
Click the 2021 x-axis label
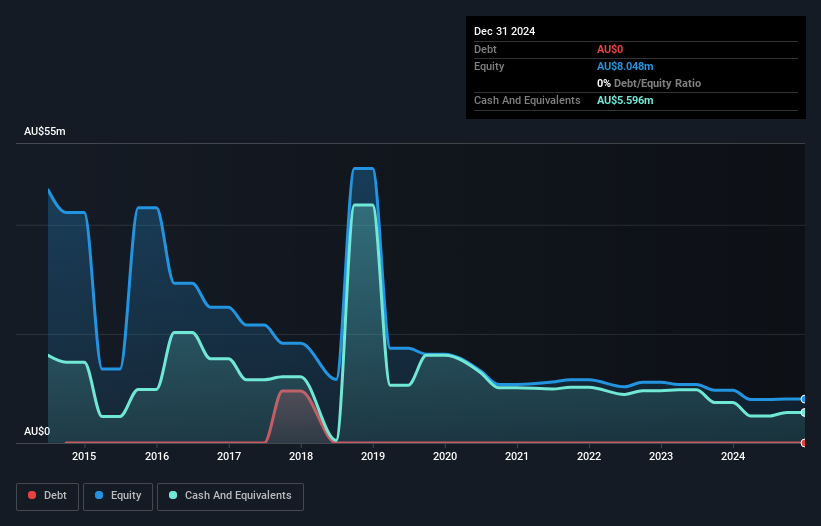tap(517, 456)
